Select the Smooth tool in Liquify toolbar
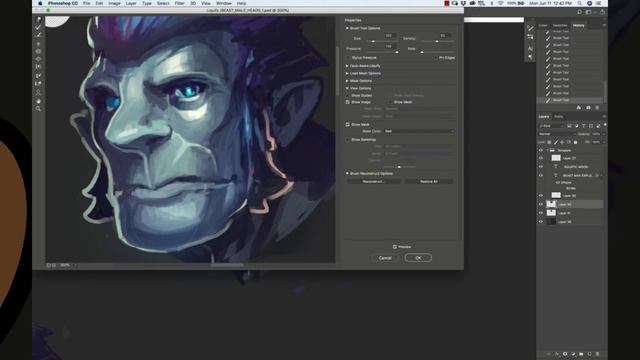This screenshot has width=640, height=360. tap(38, 35)
